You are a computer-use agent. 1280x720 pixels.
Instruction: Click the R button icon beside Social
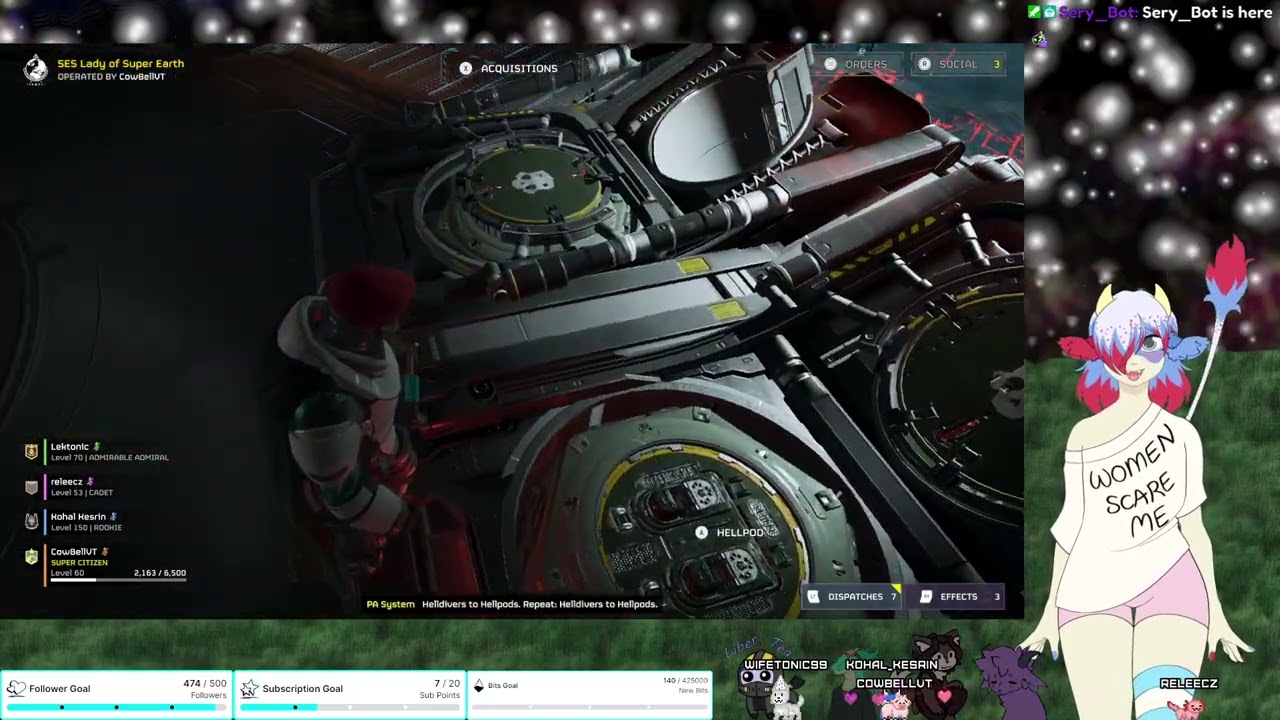click(x=924, y=64)
